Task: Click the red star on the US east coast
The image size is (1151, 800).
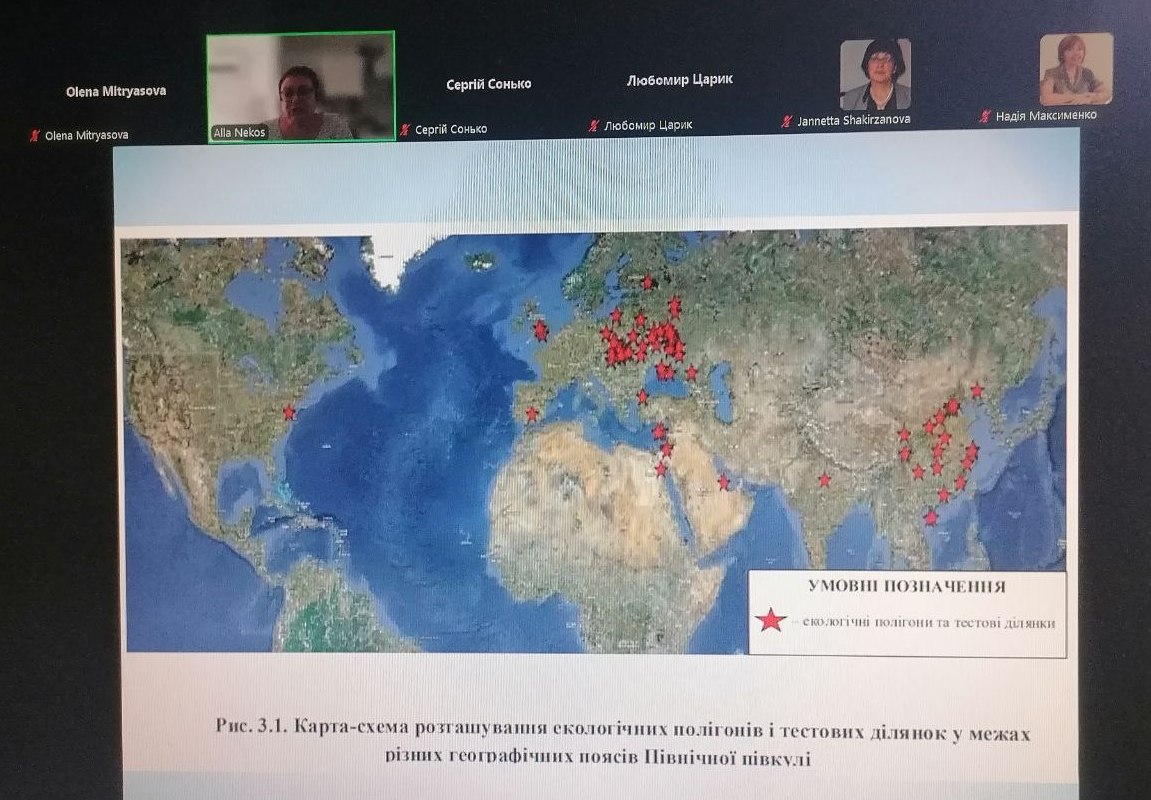Action: click(289, 412)
